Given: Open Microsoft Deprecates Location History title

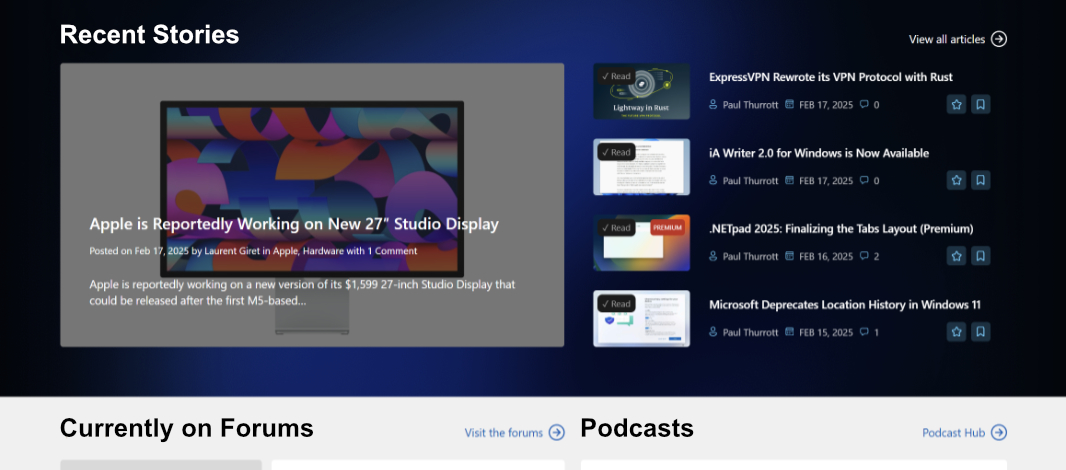Looking at the screenshot, I should 845,305.
